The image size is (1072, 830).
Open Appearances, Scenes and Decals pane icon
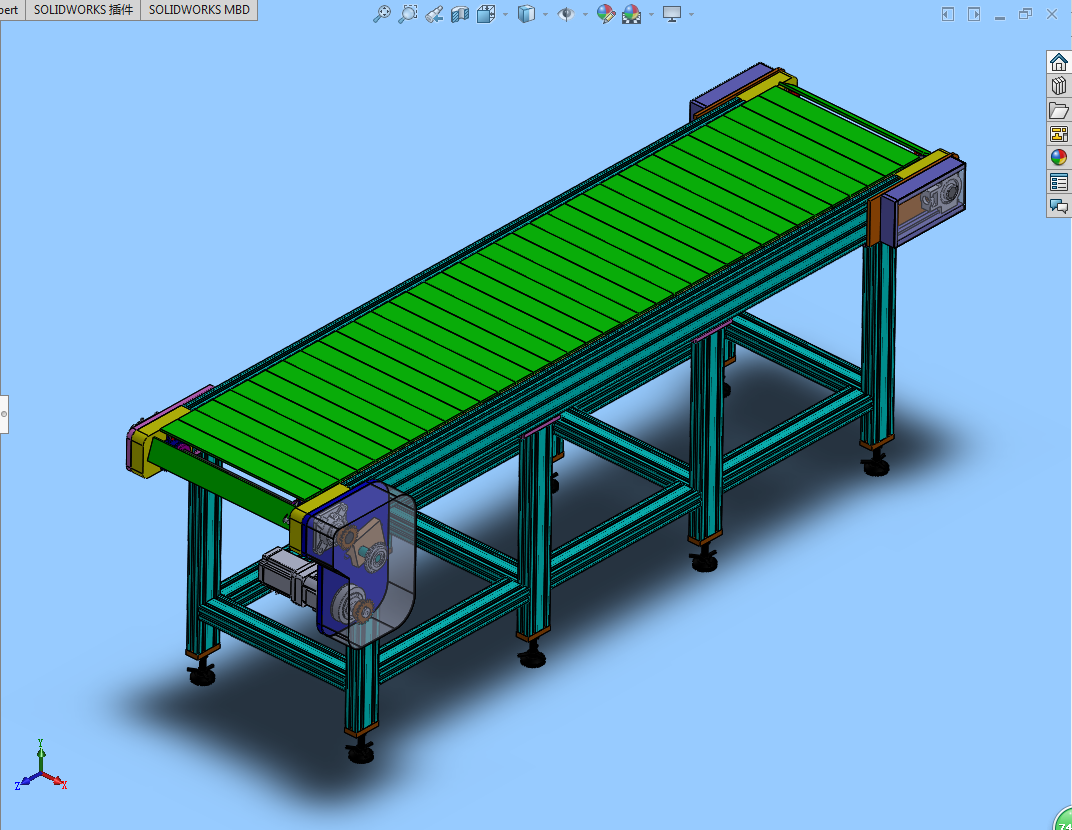tap(1058, 158)
